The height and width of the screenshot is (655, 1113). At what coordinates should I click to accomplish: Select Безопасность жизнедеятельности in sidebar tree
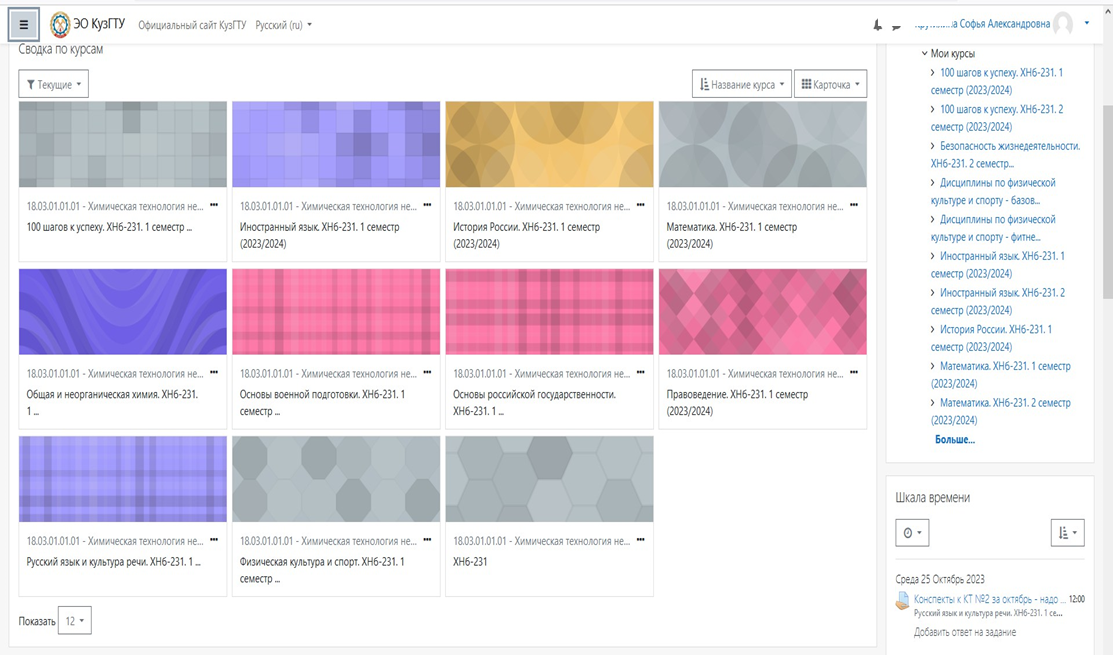point(1005,155)
